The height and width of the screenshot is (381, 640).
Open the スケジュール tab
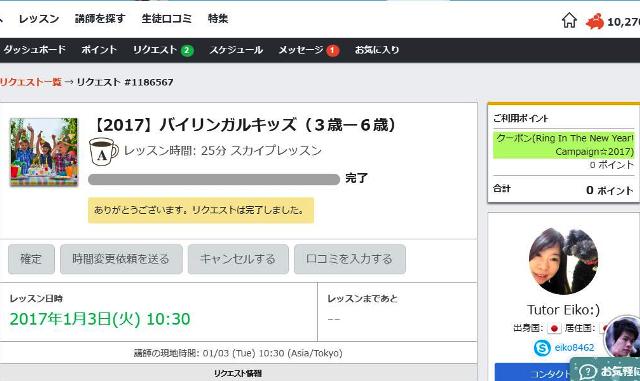point(236,50)
